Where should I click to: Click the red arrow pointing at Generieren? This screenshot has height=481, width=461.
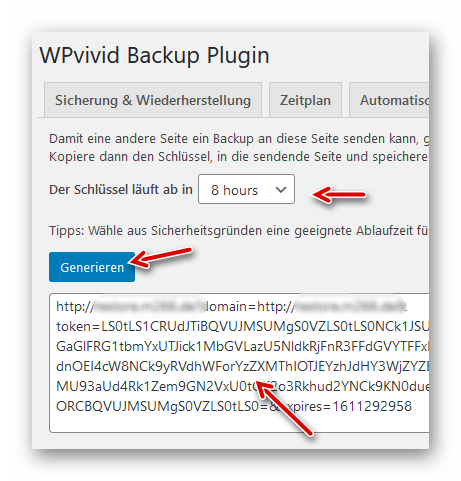click(x=162, y=257)
